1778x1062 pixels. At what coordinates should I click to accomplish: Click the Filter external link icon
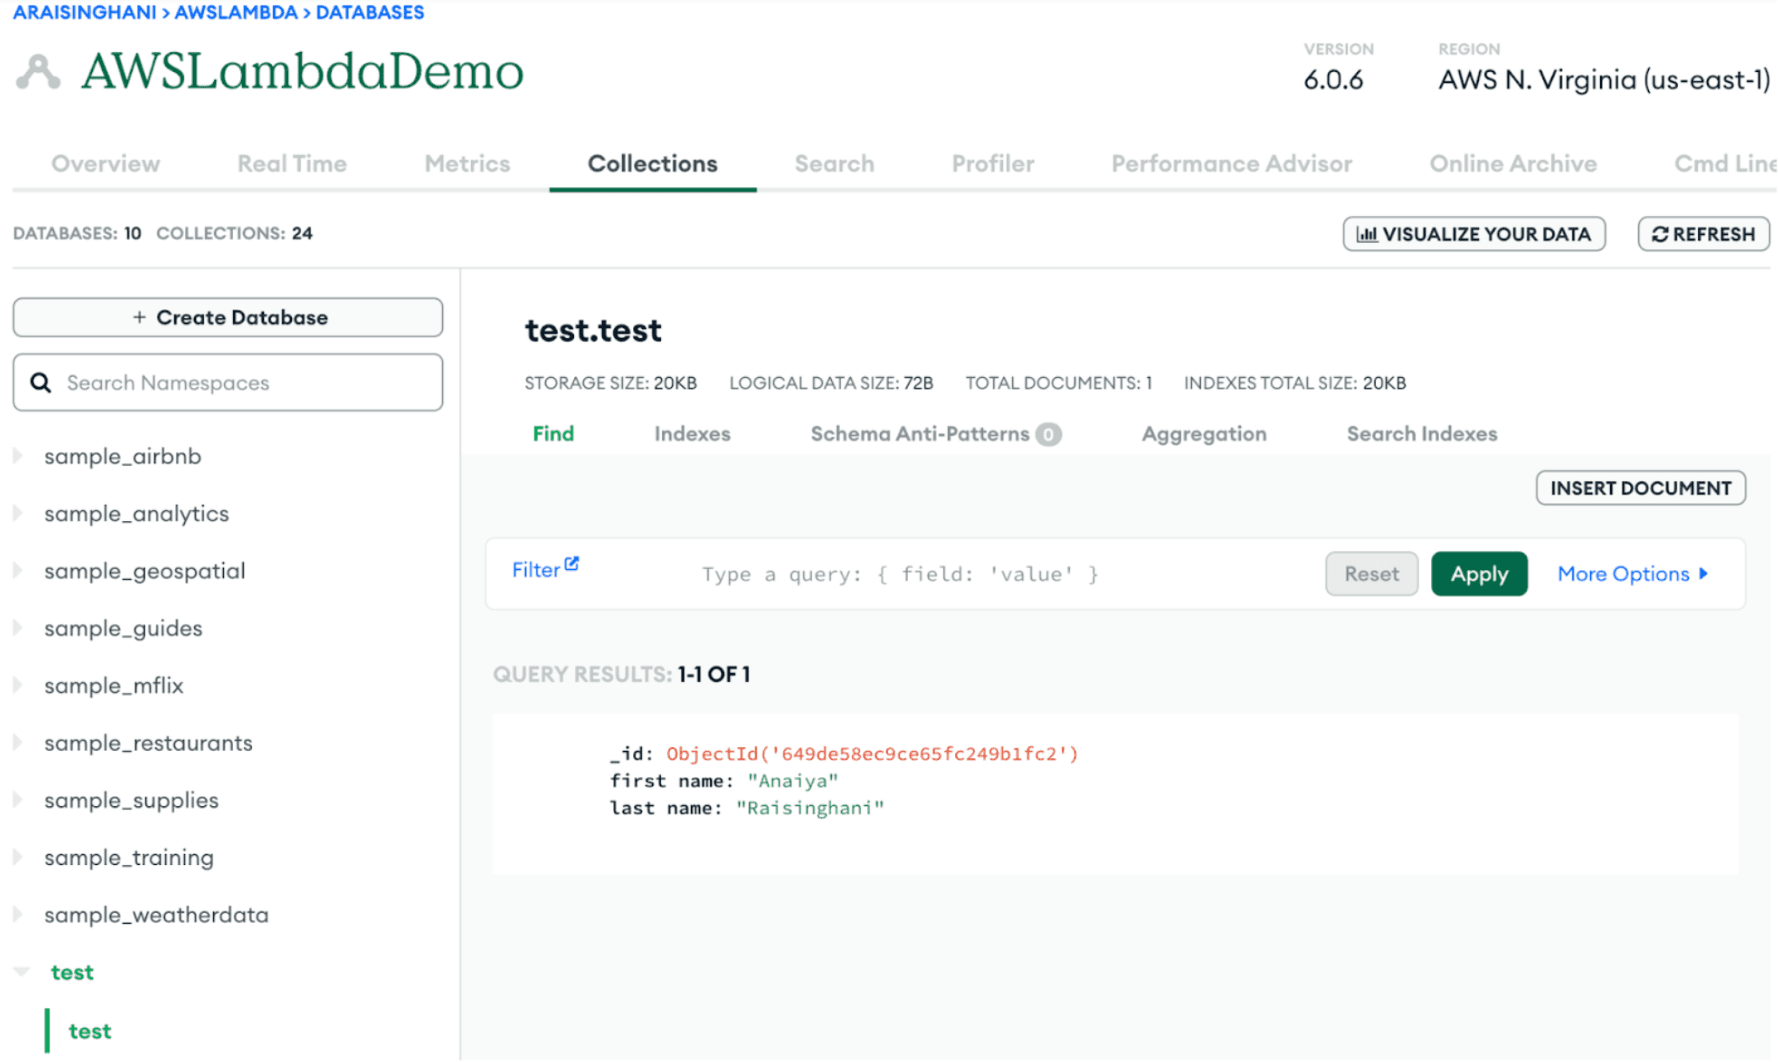[x=571, y=564]
